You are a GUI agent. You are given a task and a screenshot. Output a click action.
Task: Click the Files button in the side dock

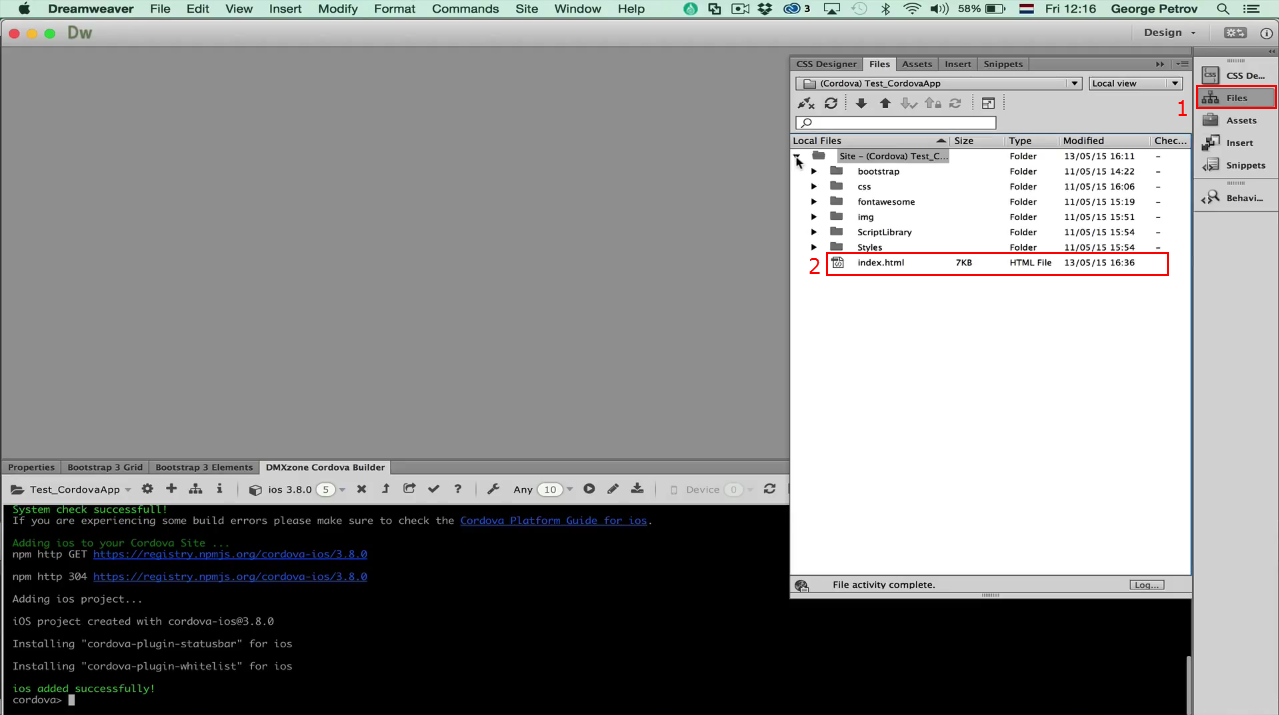pos(1237,98)
